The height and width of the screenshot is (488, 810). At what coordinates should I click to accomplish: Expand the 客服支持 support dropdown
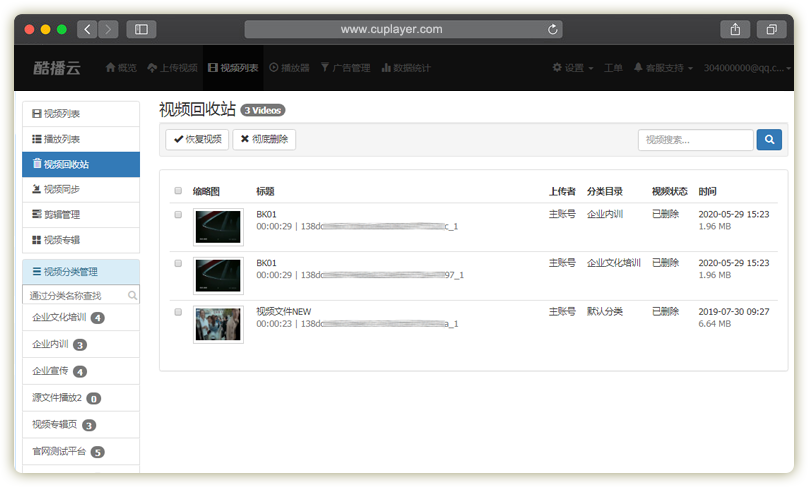point(663,68)
